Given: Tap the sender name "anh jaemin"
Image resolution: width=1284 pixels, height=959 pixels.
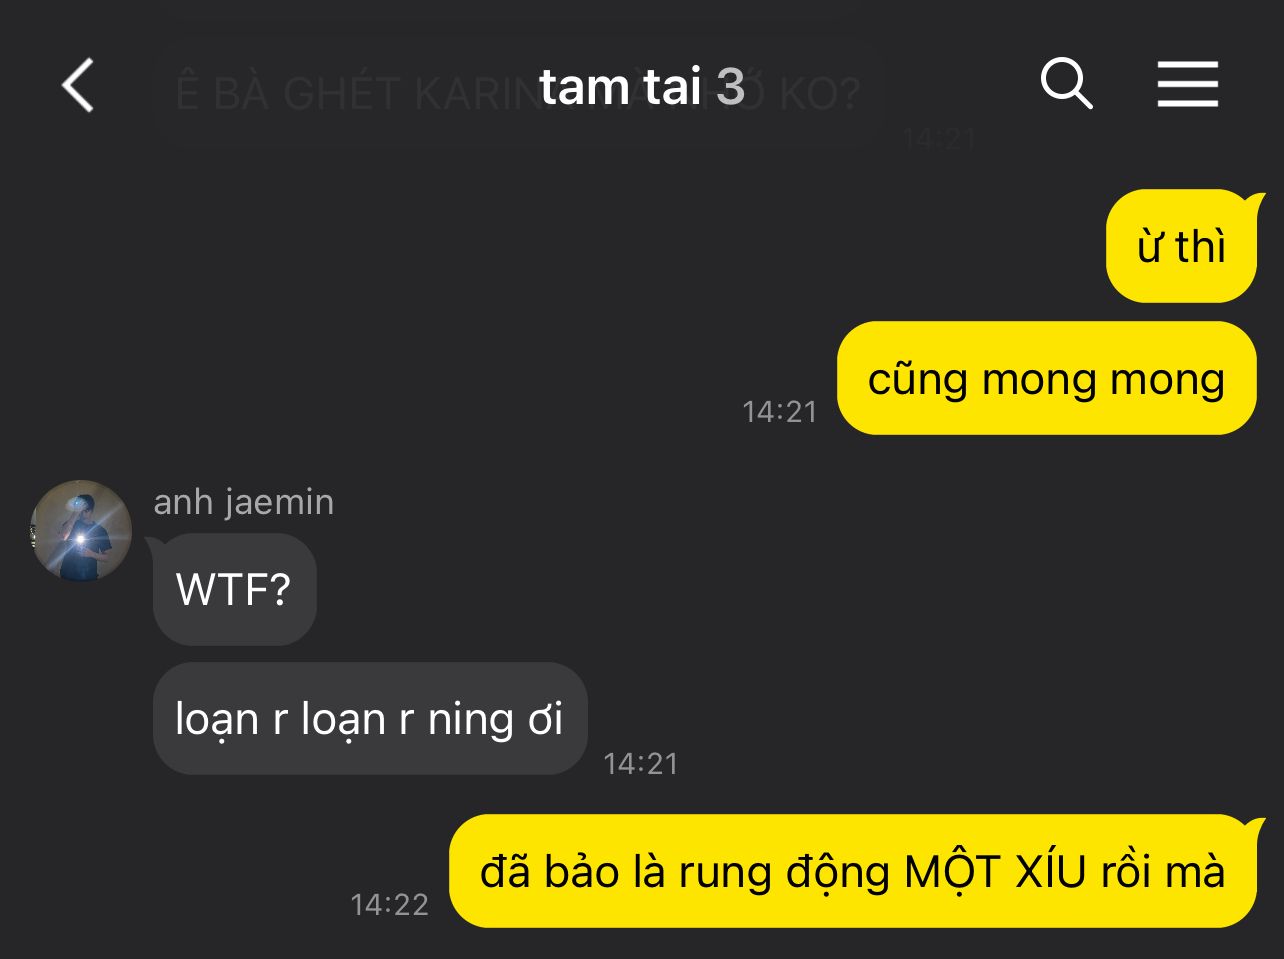Looking at the screenshot, I should [243, 501].
